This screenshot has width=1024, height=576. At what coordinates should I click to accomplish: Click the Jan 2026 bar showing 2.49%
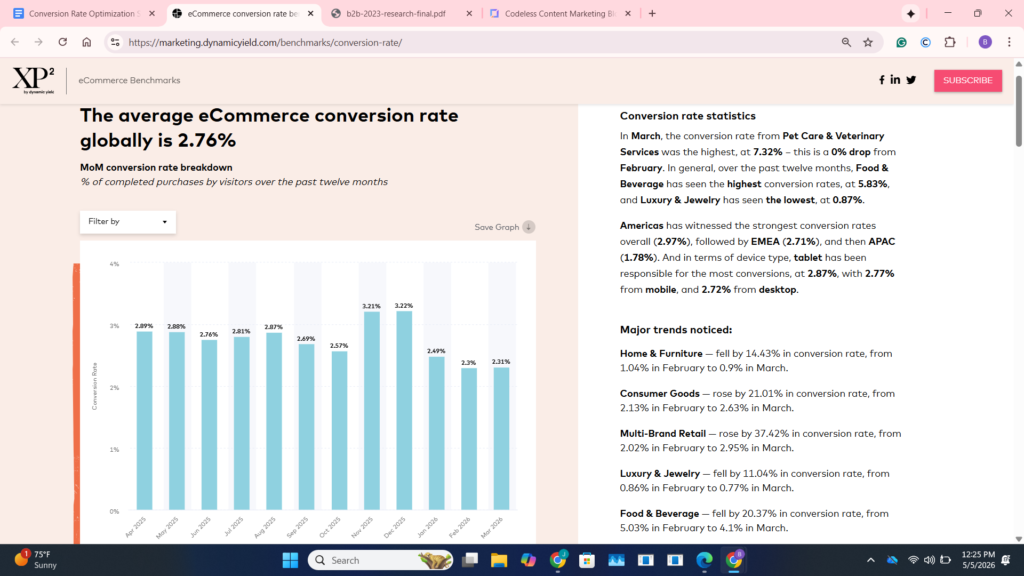pyautogui.click(x=436, y=433)
